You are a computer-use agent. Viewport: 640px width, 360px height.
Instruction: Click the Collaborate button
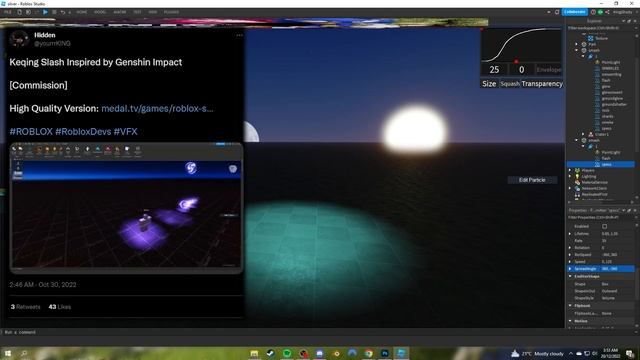click(575, 12)
